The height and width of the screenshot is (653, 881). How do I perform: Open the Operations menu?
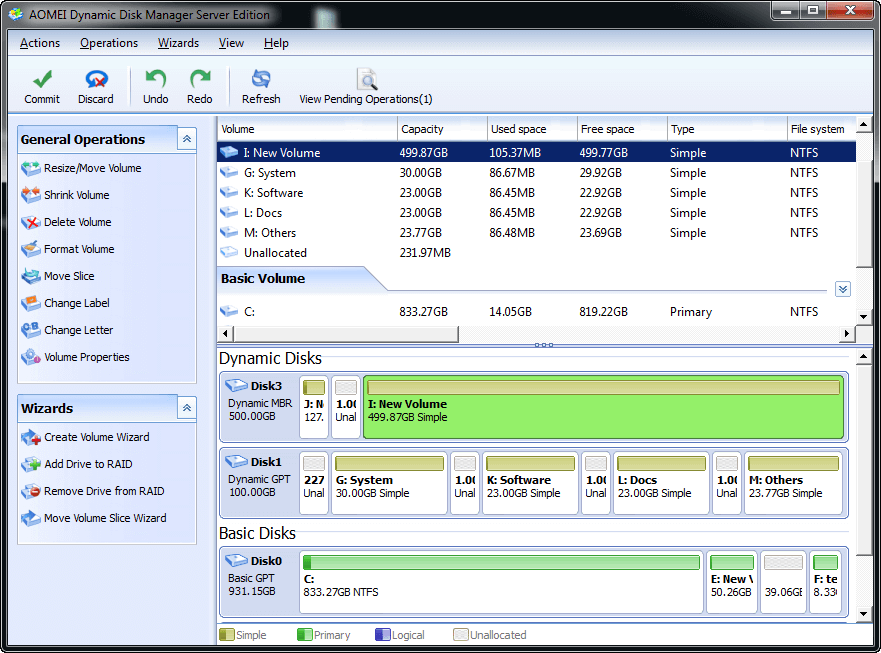pyautogui.click(x=109, y=43)
